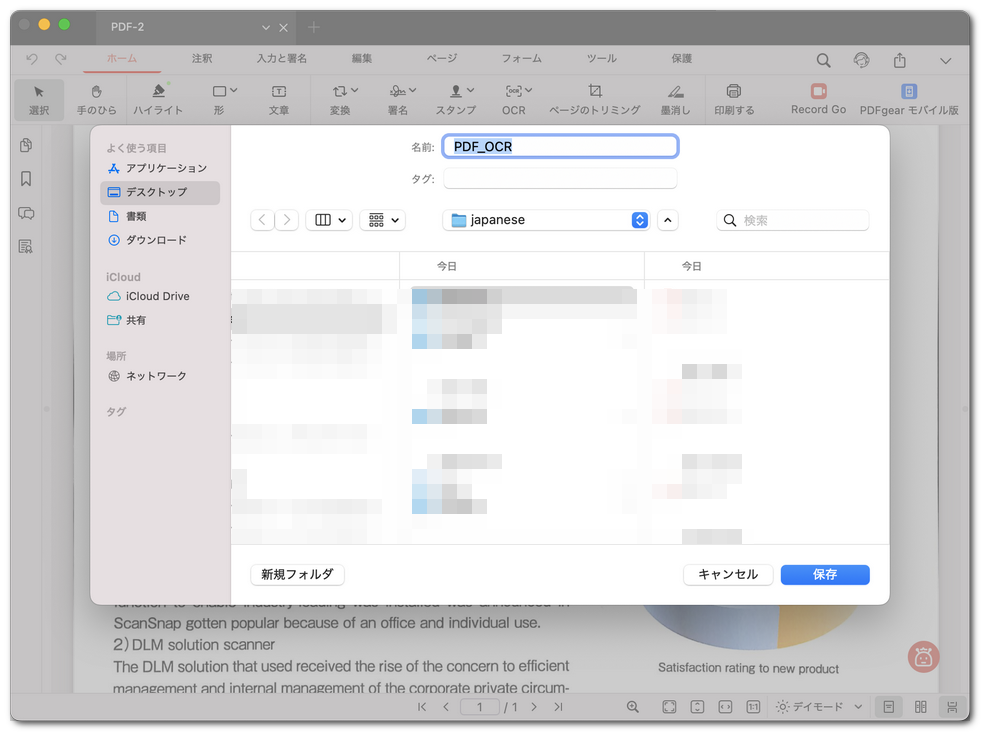This screenshot has height=732, width=981.
Task: Open the bookmarks panel in left sidebar
Action: click(26, 178)
